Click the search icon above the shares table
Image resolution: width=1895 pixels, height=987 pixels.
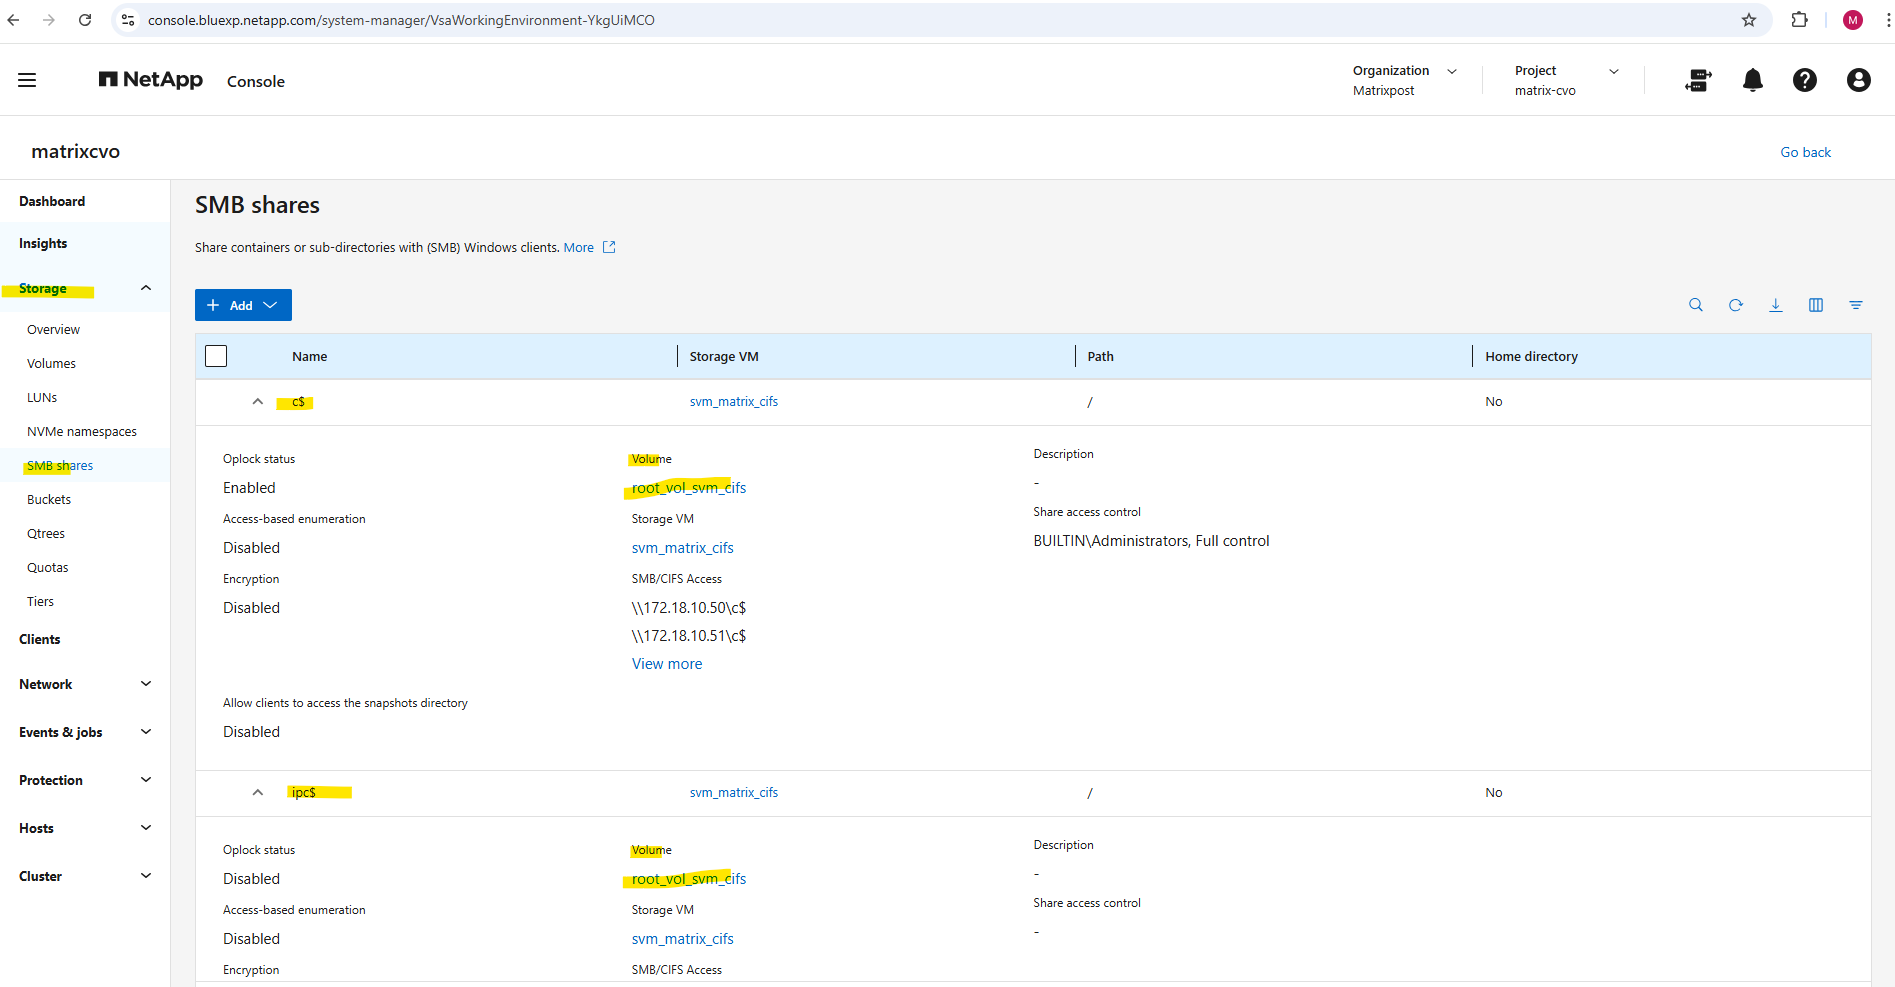click(1695, 305)
